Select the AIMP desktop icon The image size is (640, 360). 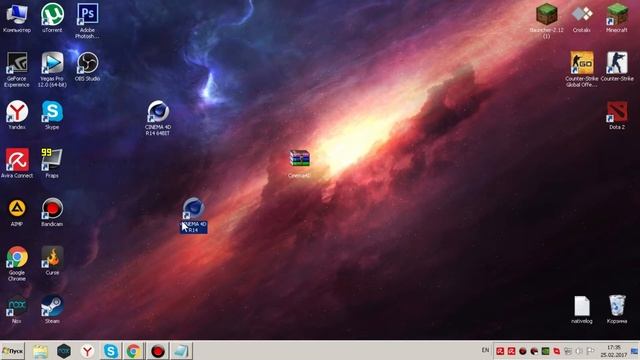tap(17, 212)
